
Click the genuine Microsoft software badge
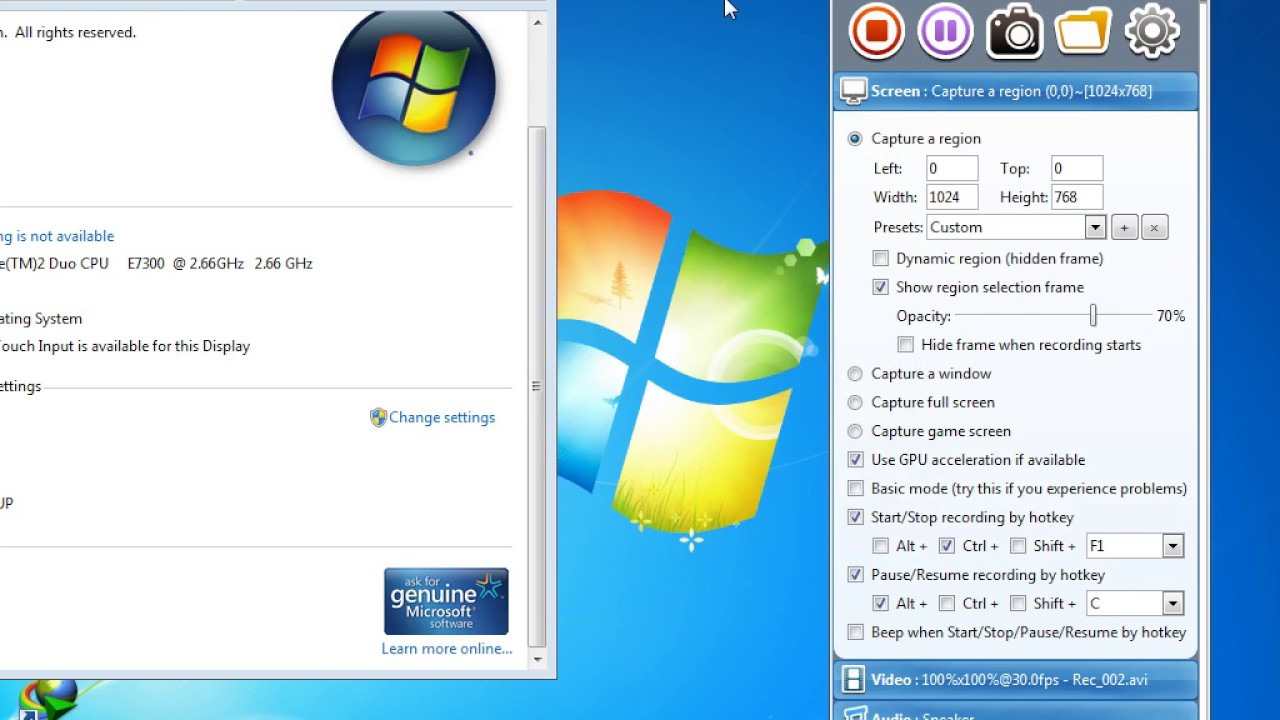coord(446,601)
